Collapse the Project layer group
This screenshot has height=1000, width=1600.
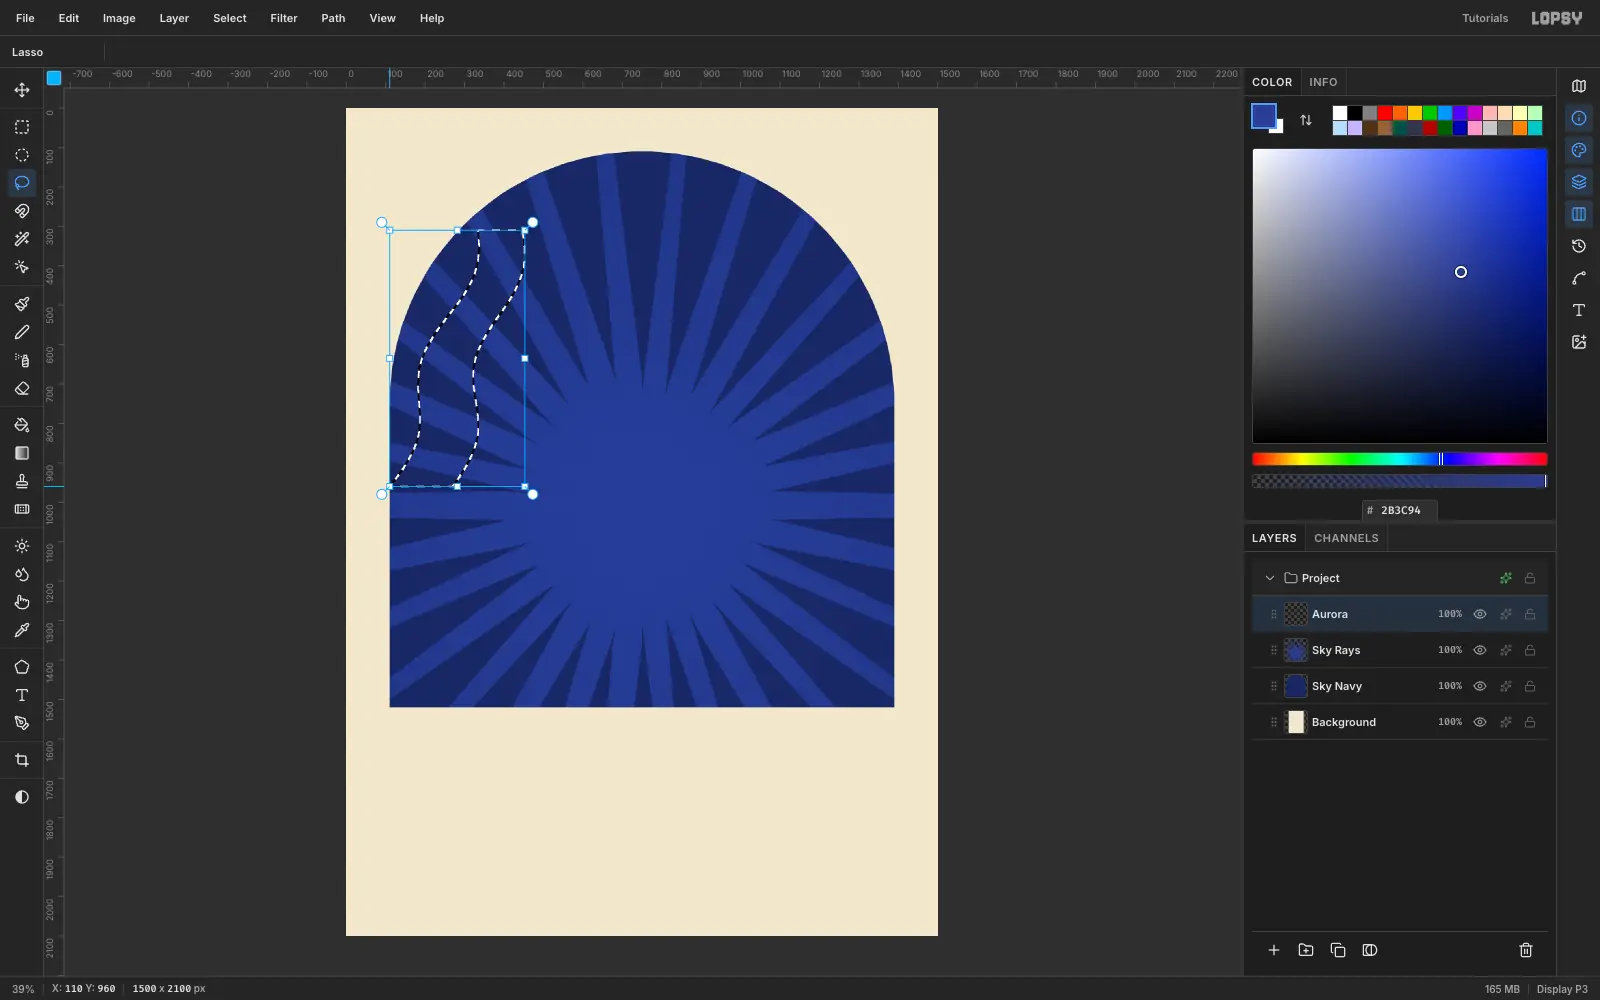pos(1270,578)
